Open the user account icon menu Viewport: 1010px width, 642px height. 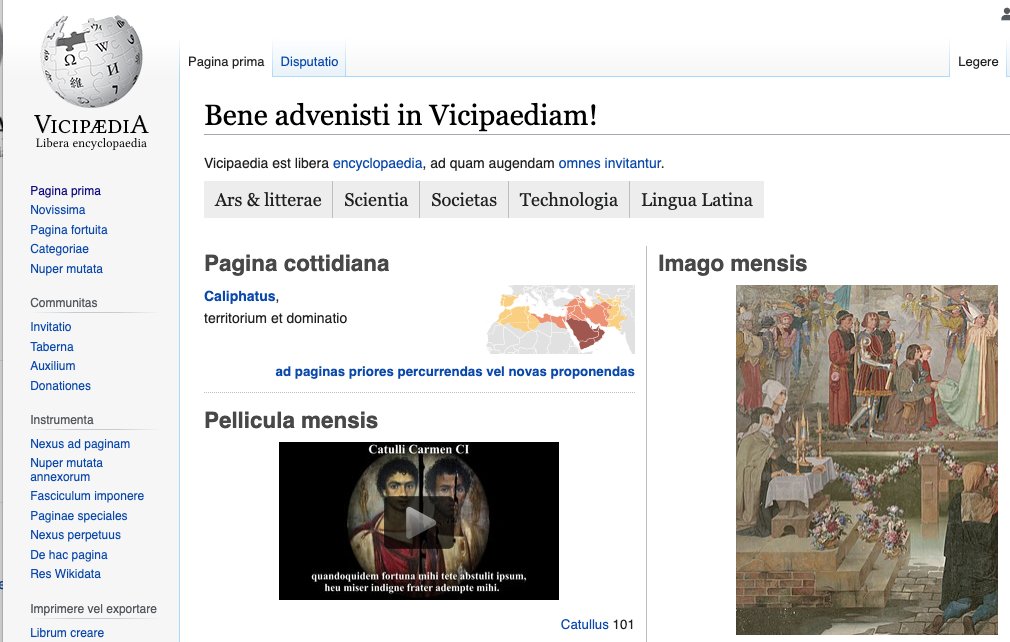point(1003,14)
